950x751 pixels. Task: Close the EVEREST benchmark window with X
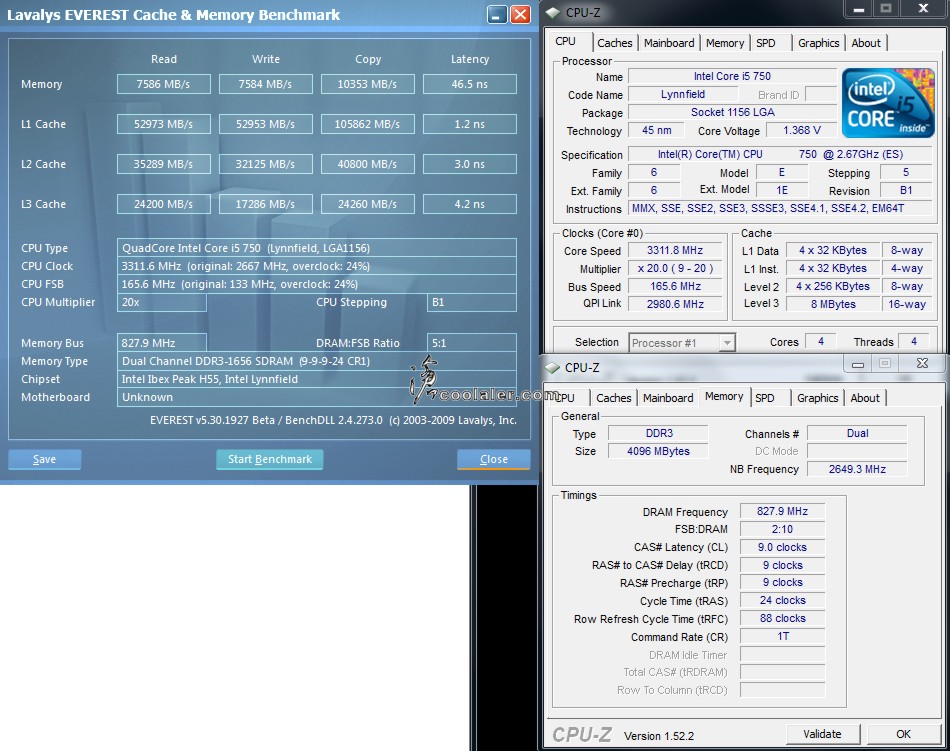click(x=520, y=15)
